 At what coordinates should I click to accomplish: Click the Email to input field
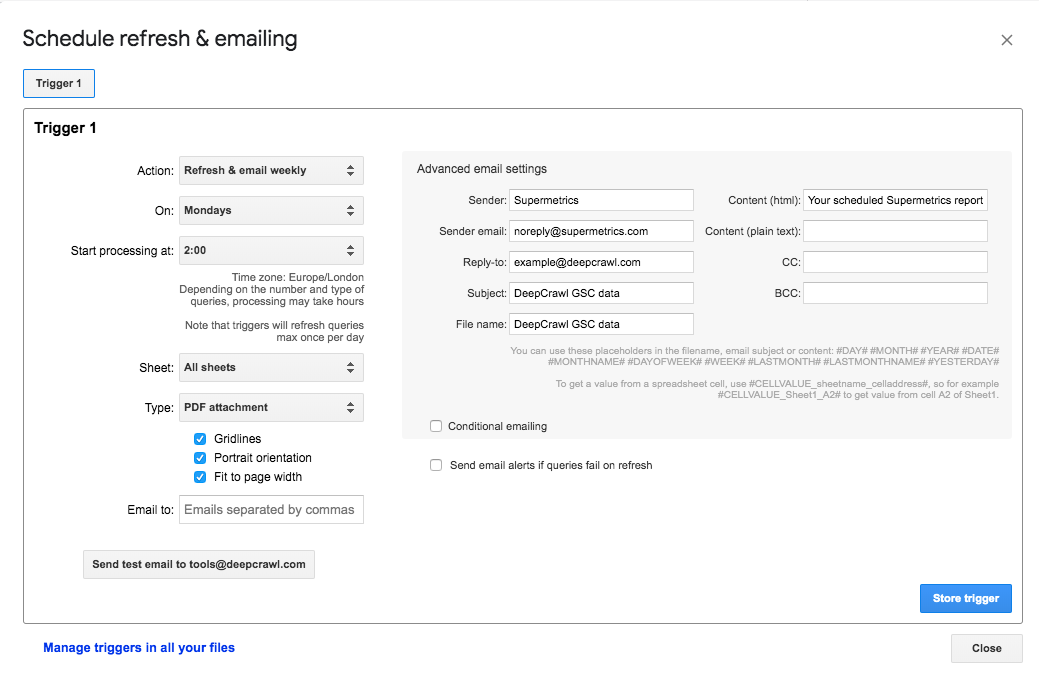point(271,510)
